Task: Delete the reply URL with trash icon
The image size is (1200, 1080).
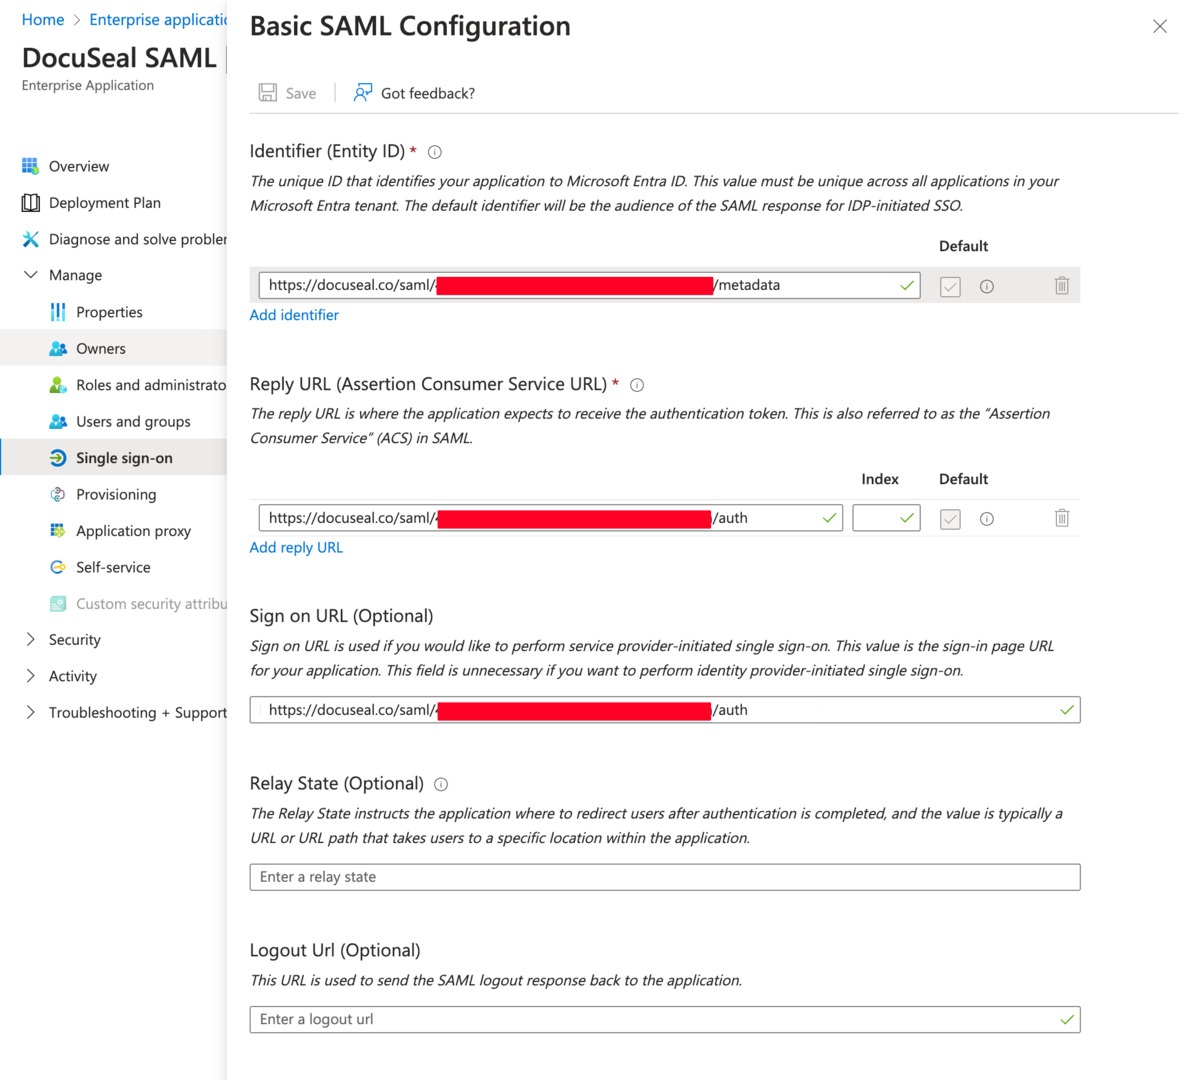Action: pyautogui.click(x=1062, y=518)
